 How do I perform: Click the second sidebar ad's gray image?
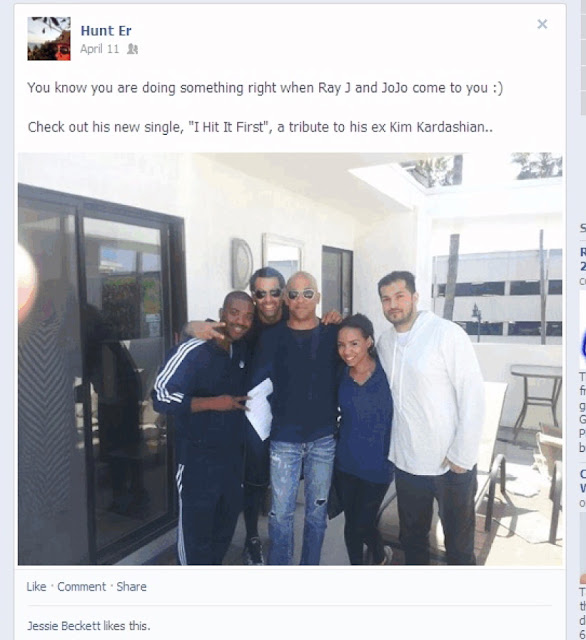coord(583,548)
